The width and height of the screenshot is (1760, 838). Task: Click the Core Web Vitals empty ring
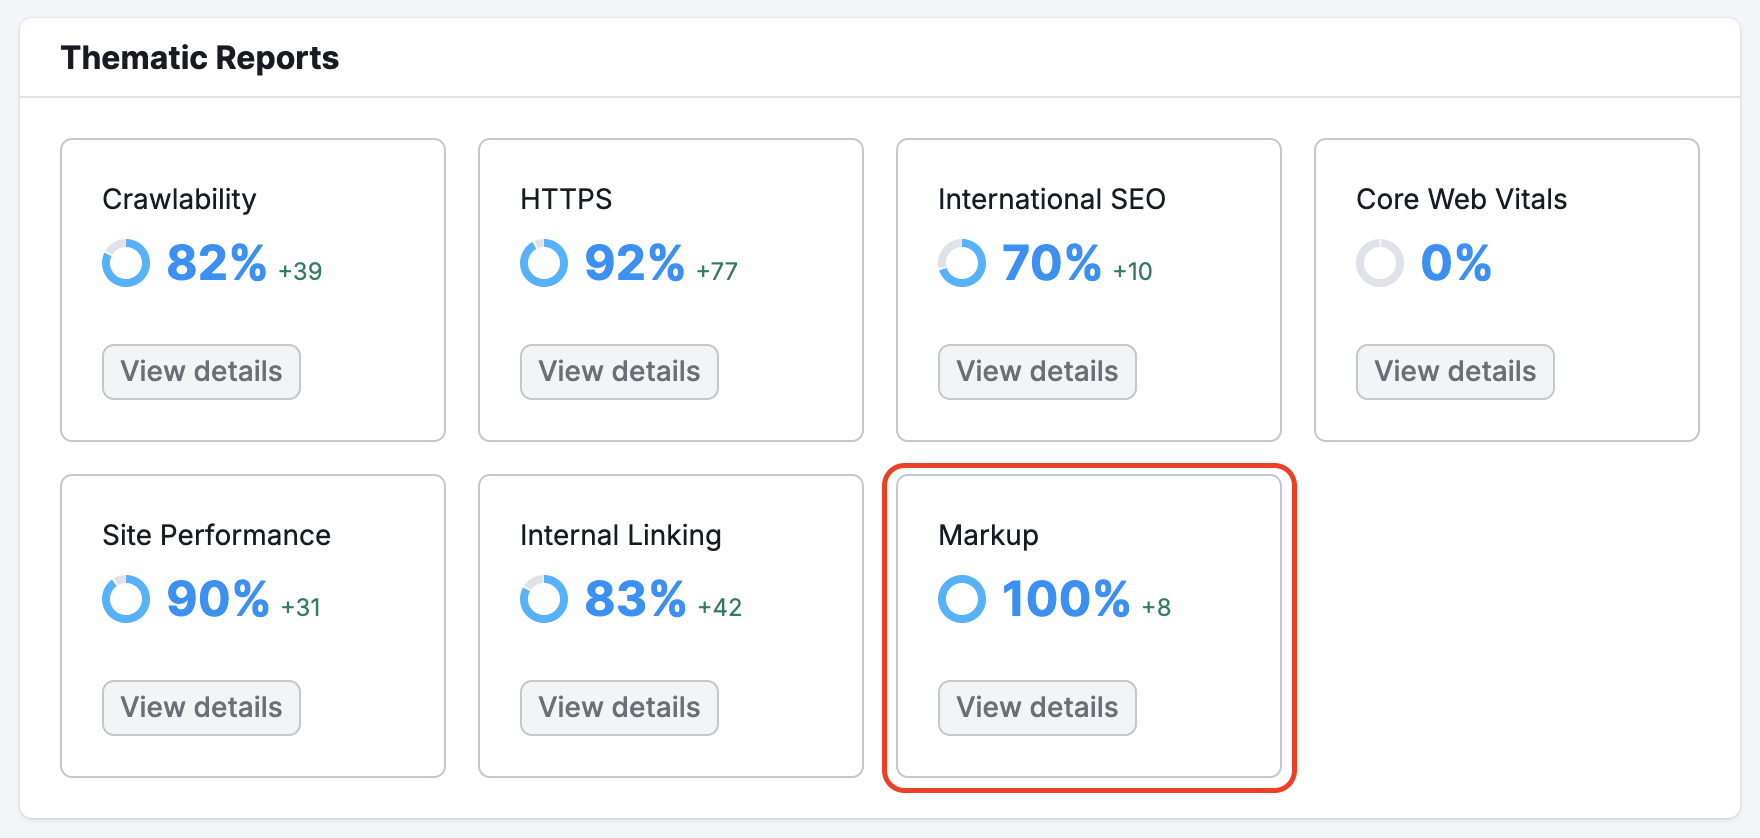point(1380,263)
